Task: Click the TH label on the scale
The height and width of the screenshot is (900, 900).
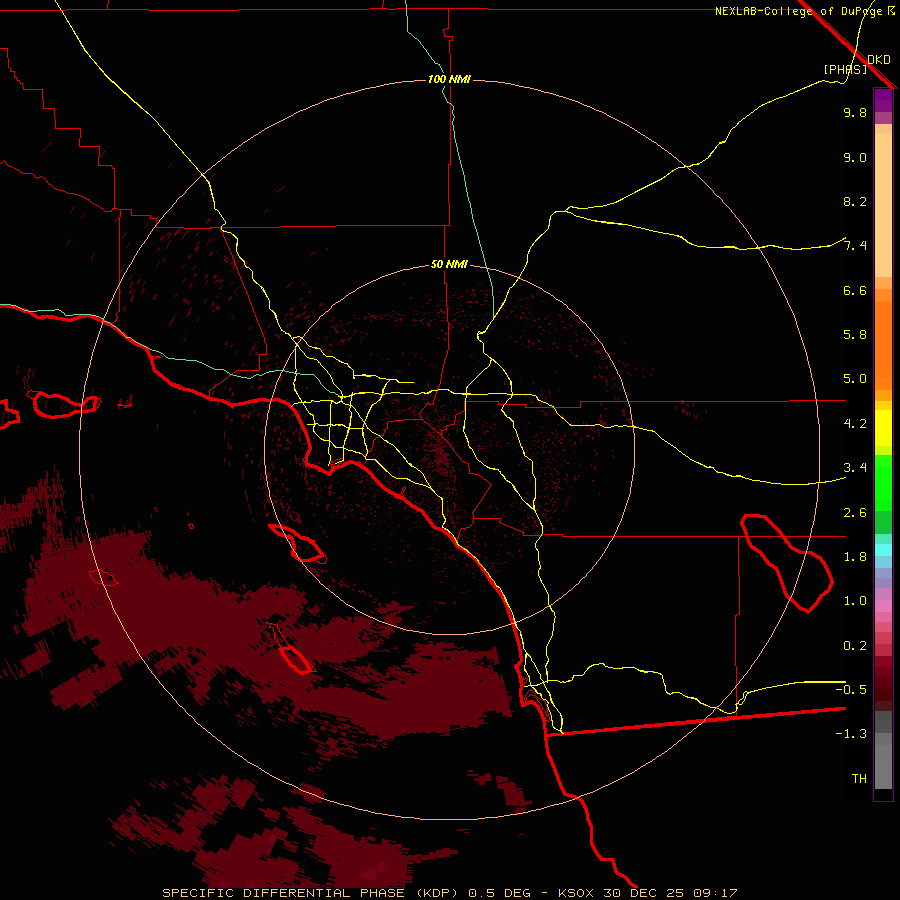Action: click(859, 779)
